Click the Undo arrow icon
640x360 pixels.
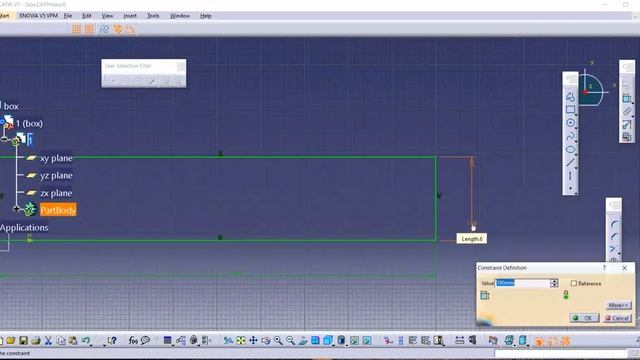(x=85, y=340)
